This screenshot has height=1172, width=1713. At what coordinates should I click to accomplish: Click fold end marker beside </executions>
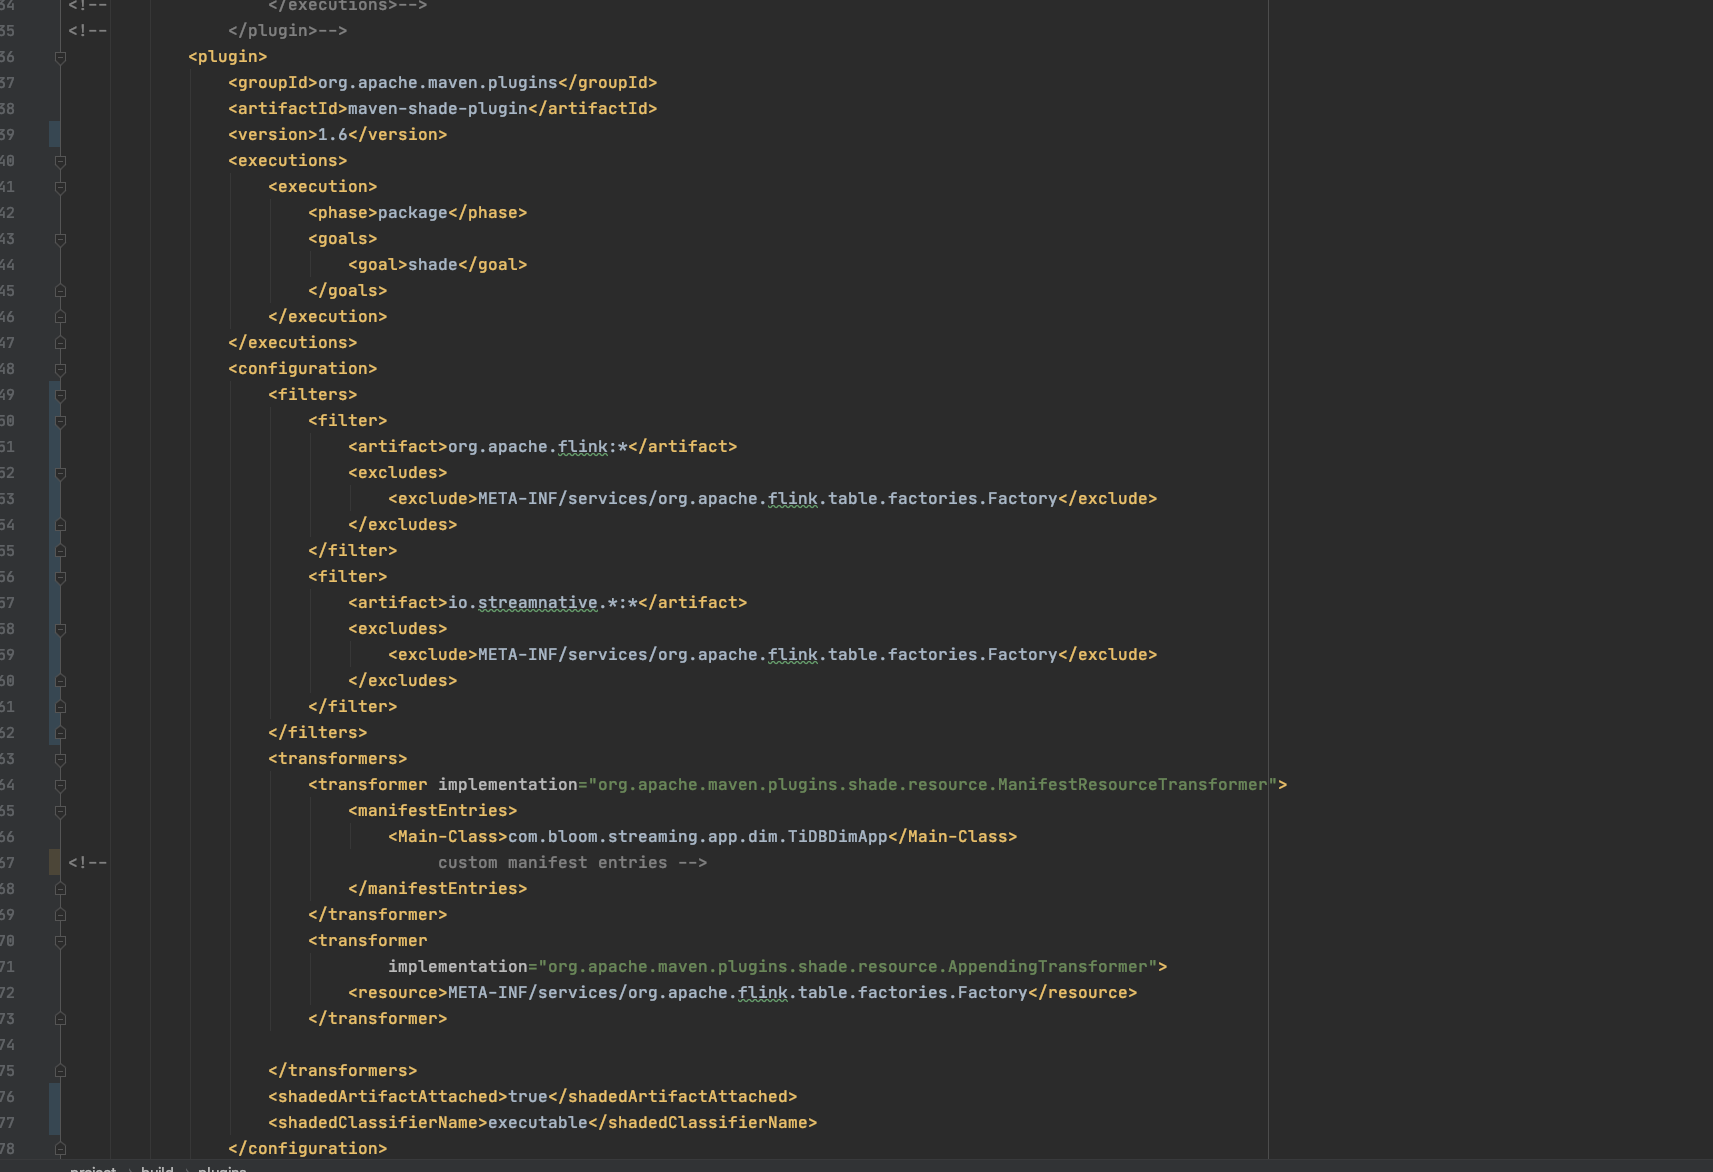point(60,343)
